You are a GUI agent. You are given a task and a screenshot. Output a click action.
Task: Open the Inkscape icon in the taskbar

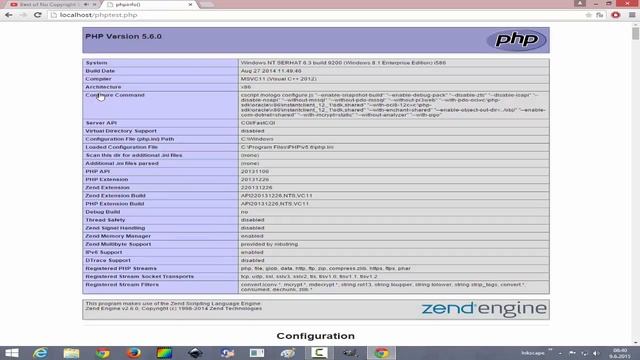(195, 353)
